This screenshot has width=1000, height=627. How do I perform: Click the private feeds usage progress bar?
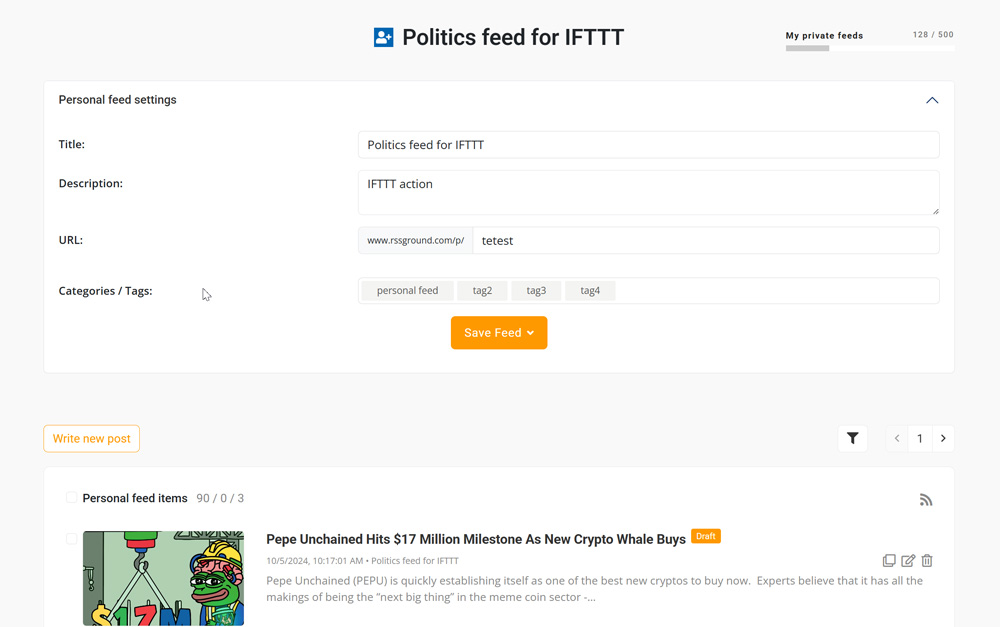pyautogui.click(x=869, y=48)
